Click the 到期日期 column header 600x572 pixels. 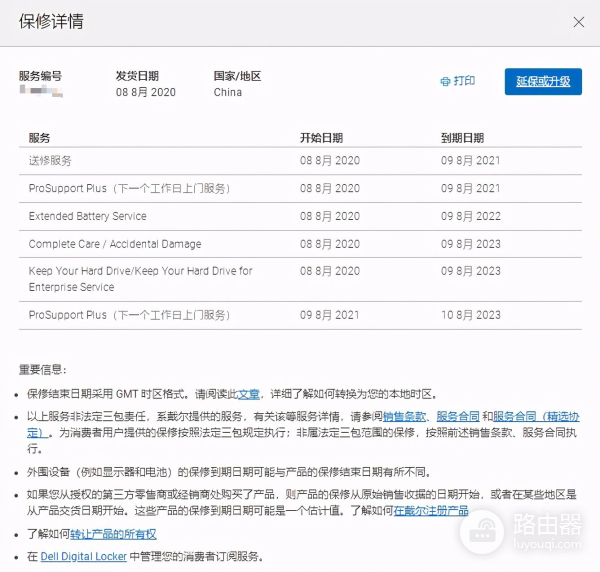click(462, 138)
